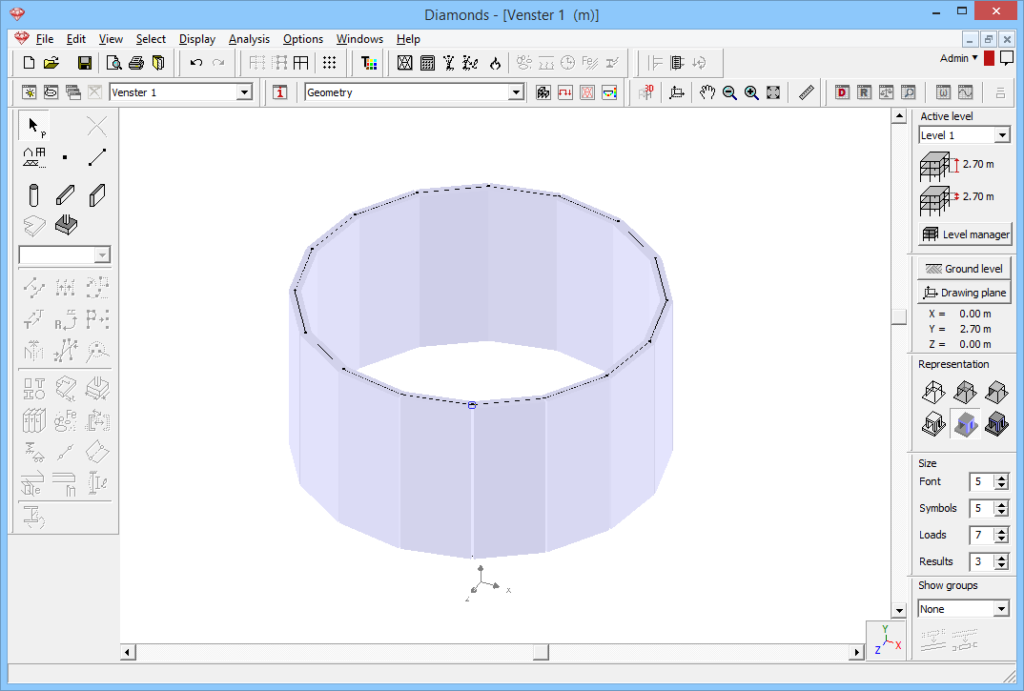This screenshot has width=1024, height=691.
Task: Click the colored T text icon
Action: (369, 63)
